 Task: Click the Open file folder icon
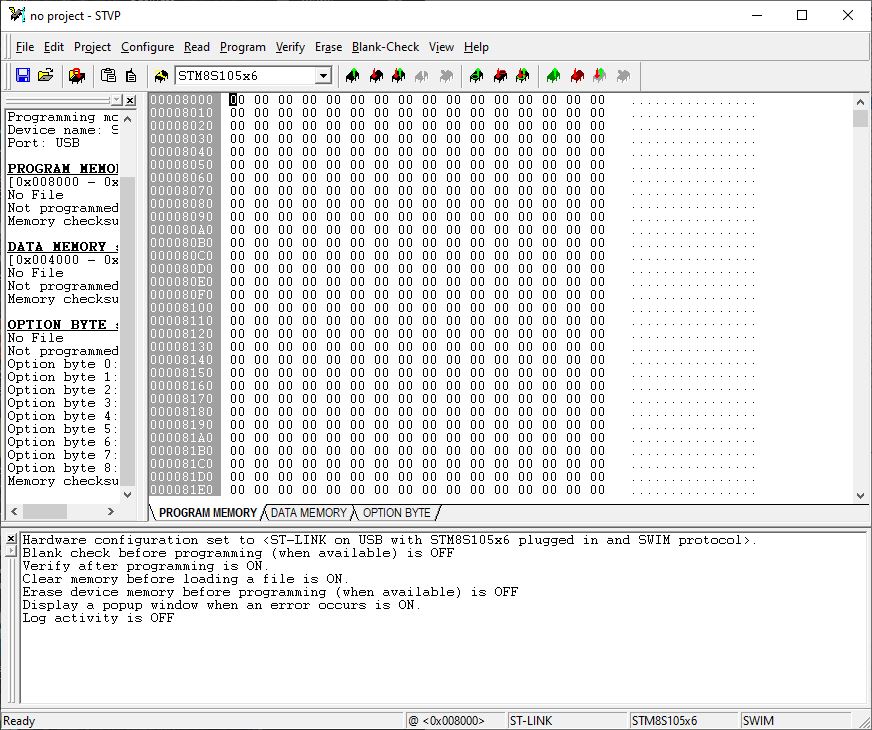(x=45, y=76)
